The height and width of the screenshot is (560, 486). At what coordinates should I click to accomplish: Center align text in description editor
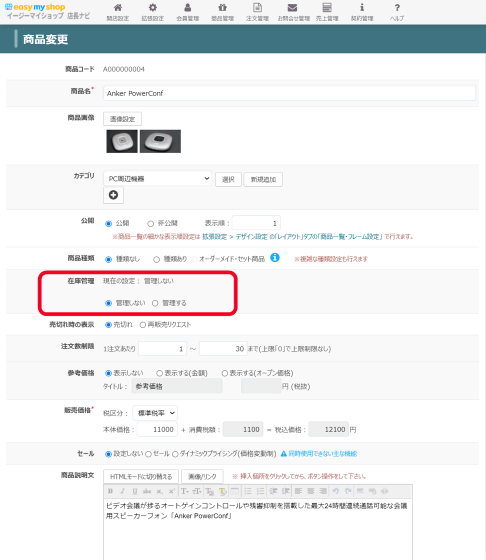click(x=310, y=491)
